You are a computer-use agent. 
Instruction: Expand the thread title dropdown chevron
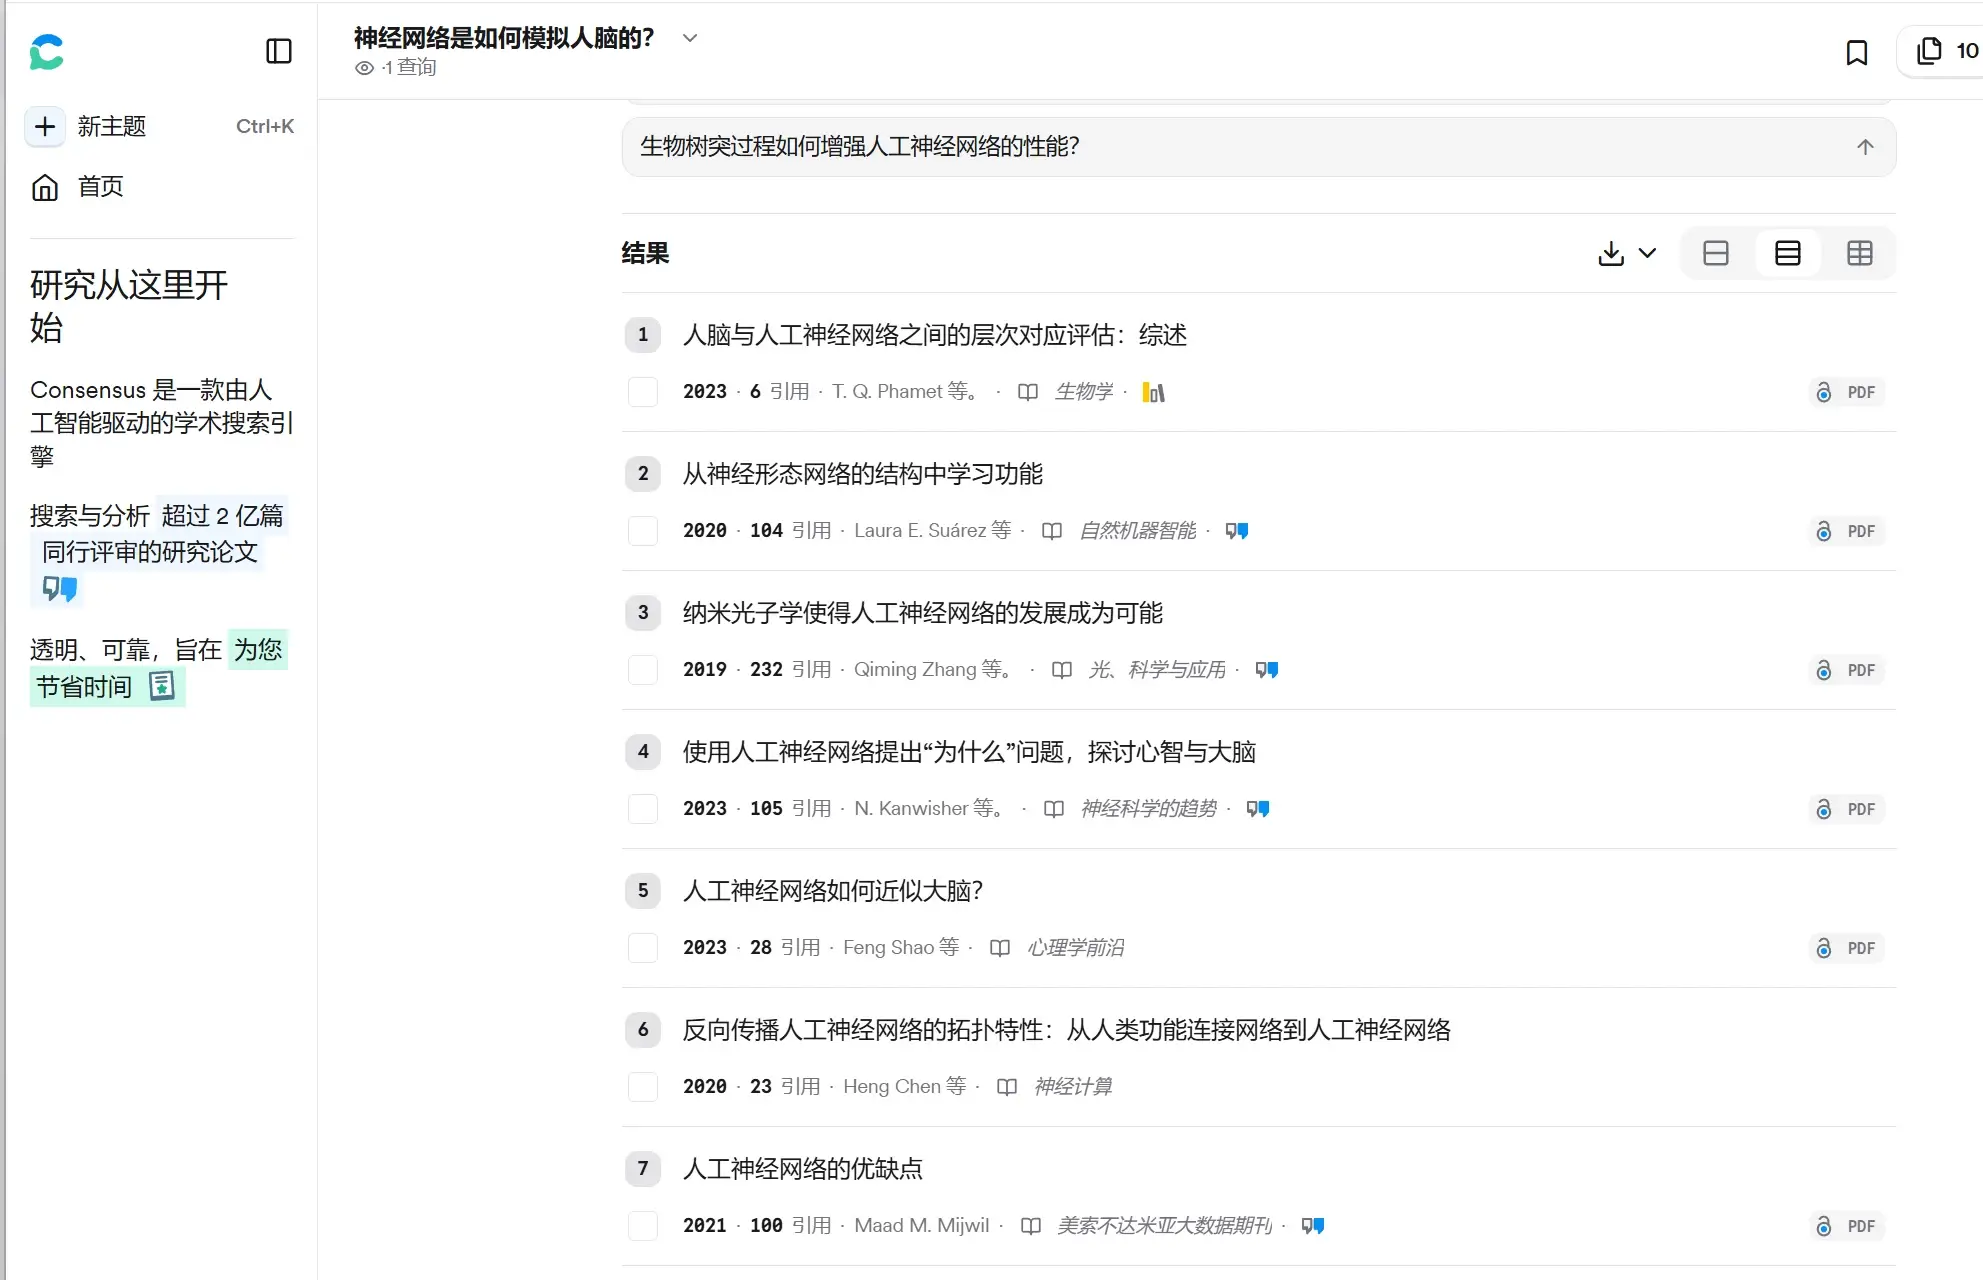[x=689, y=38]
